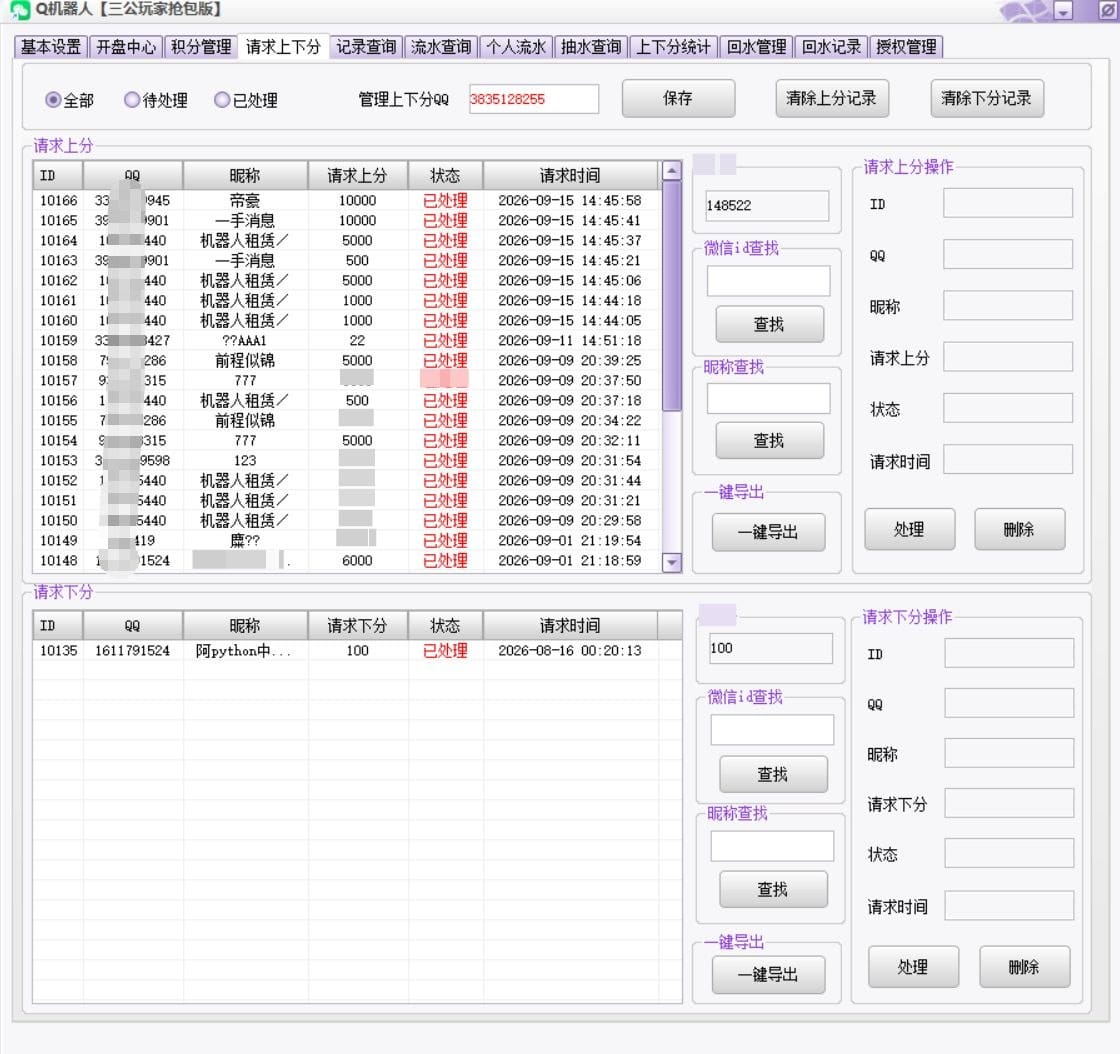Click the 昵称查找 input in 请求上分 section
Image resolution: width=1120 pixels, height=1054 pixels.
point(769,399)
